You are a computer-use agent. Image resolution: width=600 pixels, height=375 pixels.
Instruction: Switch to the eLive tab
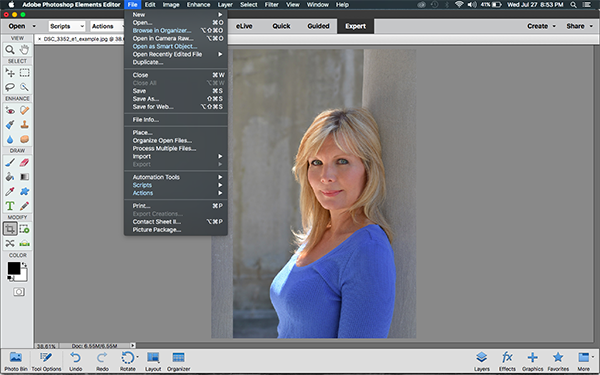[244, 26]
